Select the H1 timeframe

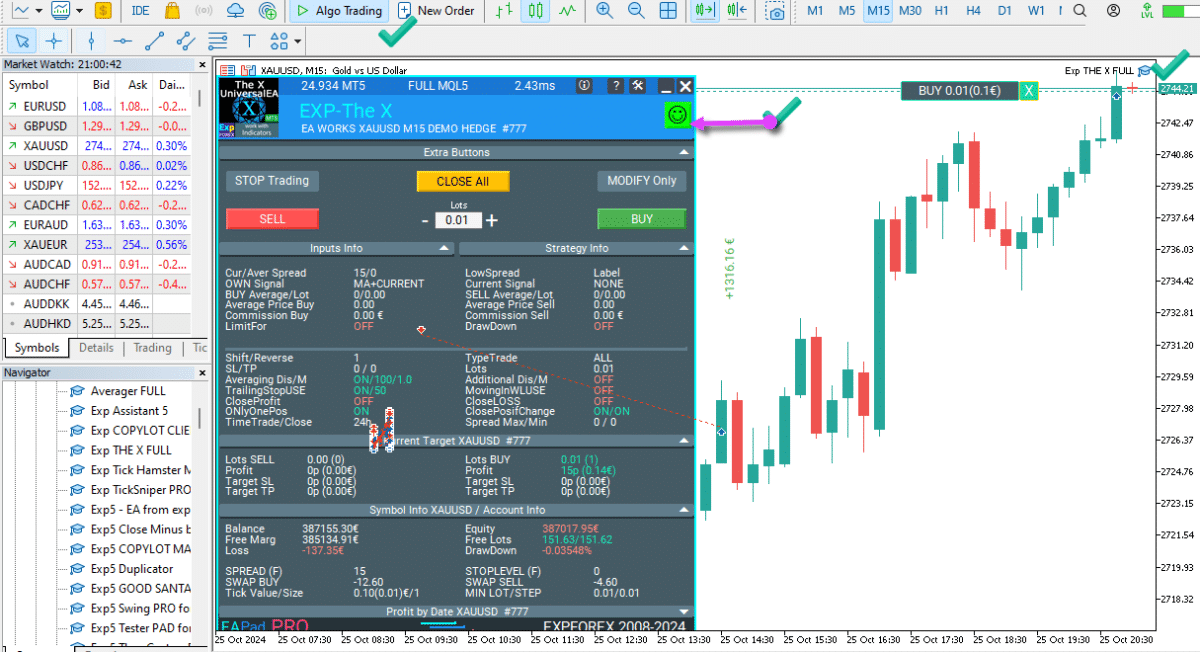[941, 11]
